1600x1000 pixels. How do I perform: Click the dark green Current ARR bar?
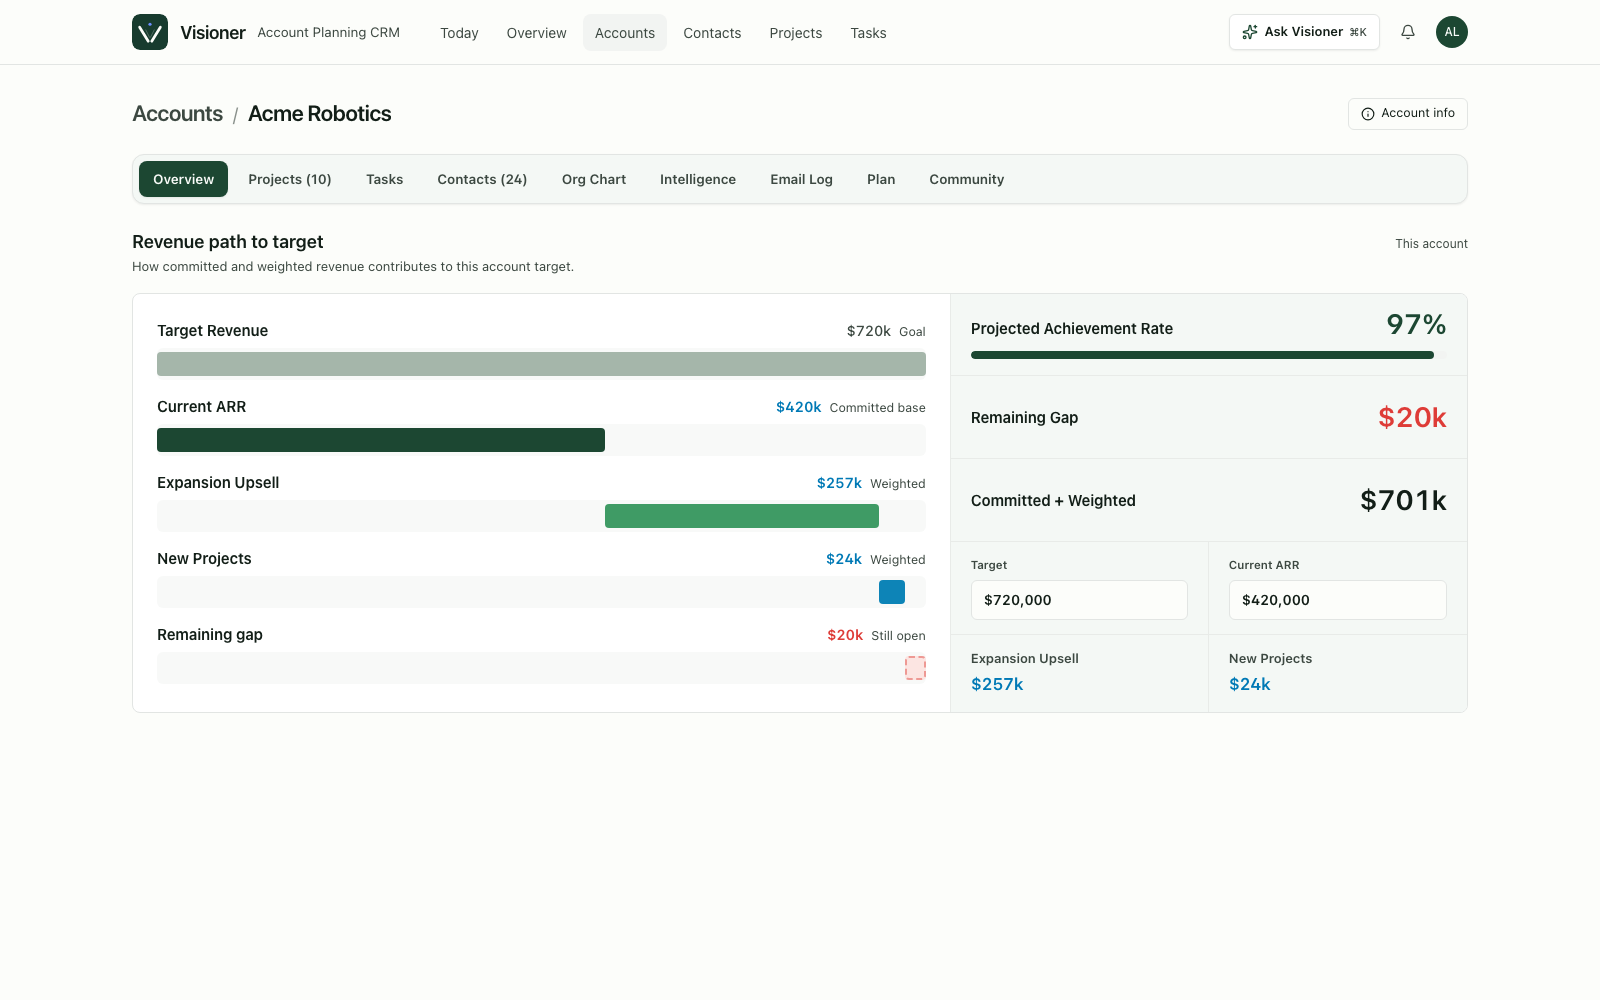pos(381,440)
